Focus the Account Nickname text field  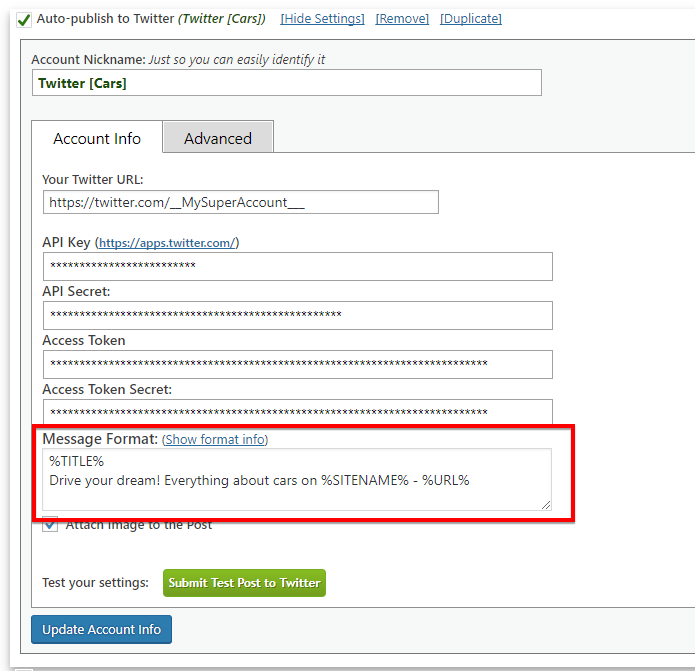click(286, 83)
